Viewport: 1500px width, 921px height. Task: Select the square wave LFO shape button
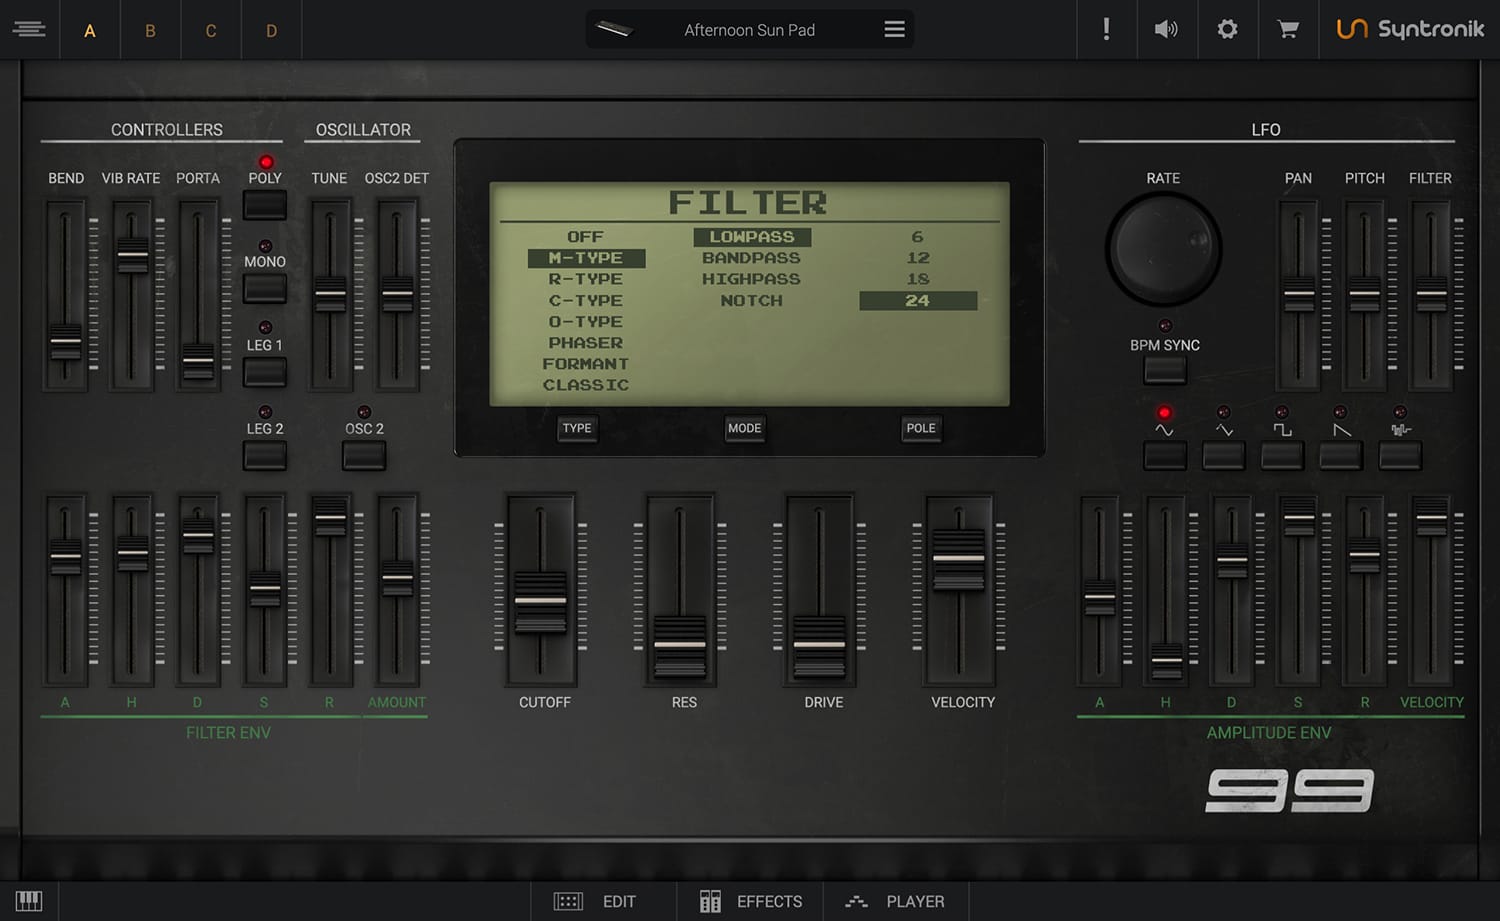pyautogui.click(x=1282, y=456)
